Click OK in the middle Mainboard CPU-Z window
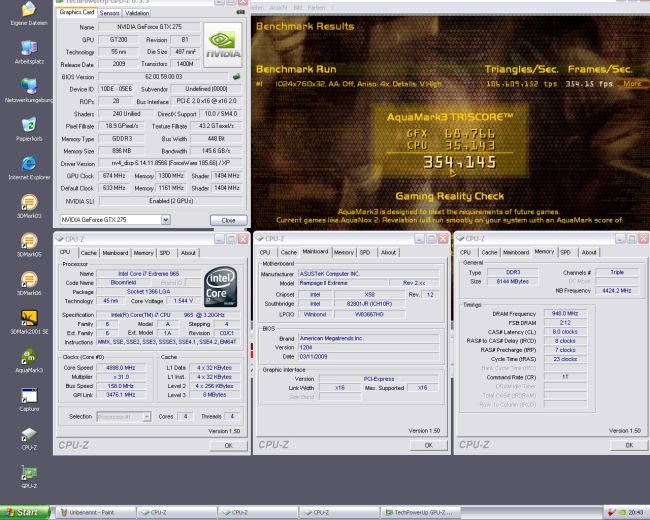This screenshot has height=520, width=650. tap(429, 445)
